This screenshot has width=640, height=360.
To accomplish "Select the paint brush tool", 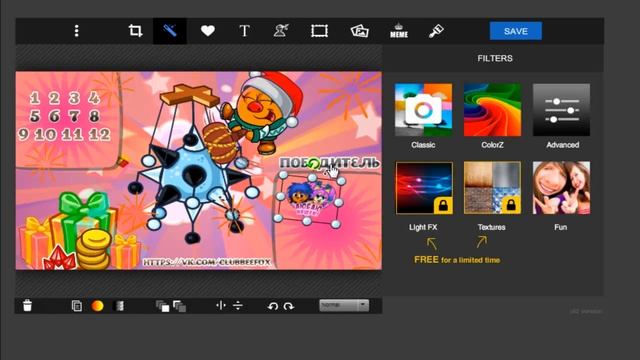I will [436, 31].
